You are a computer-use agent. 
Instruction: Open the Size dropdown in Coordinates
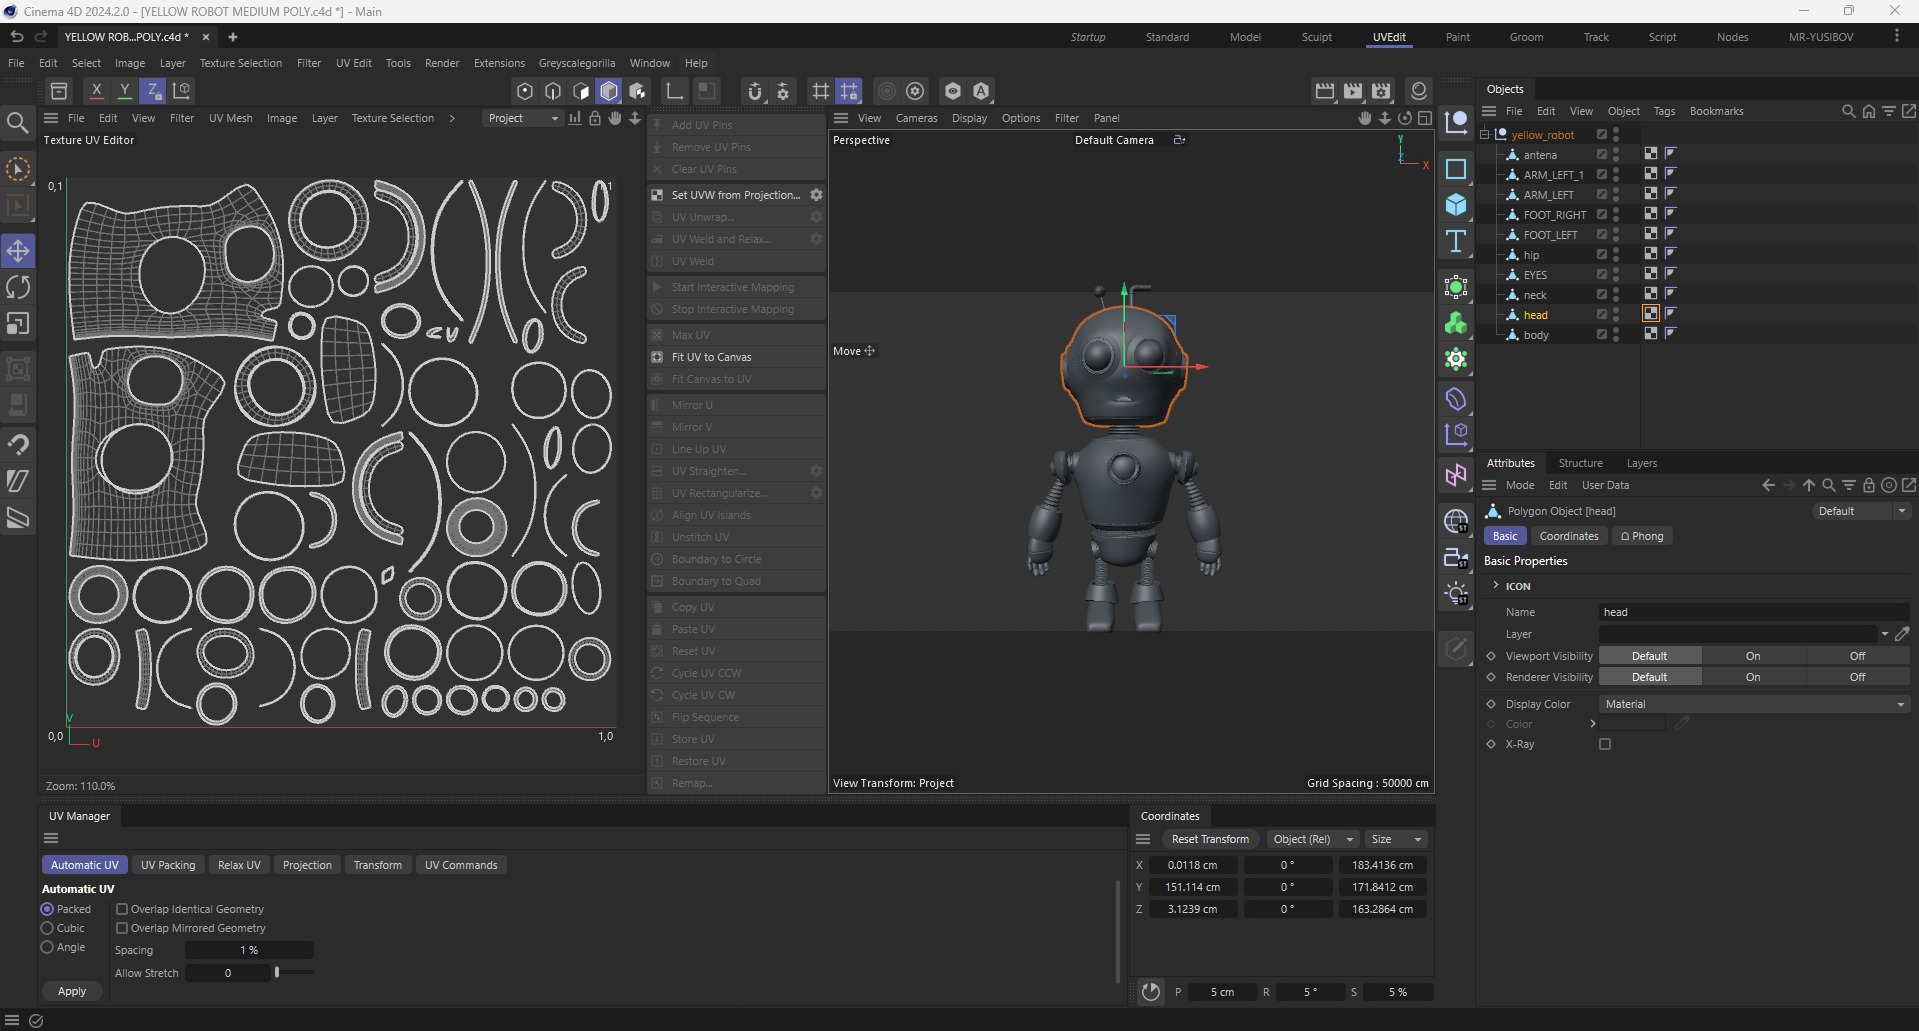1396,839
